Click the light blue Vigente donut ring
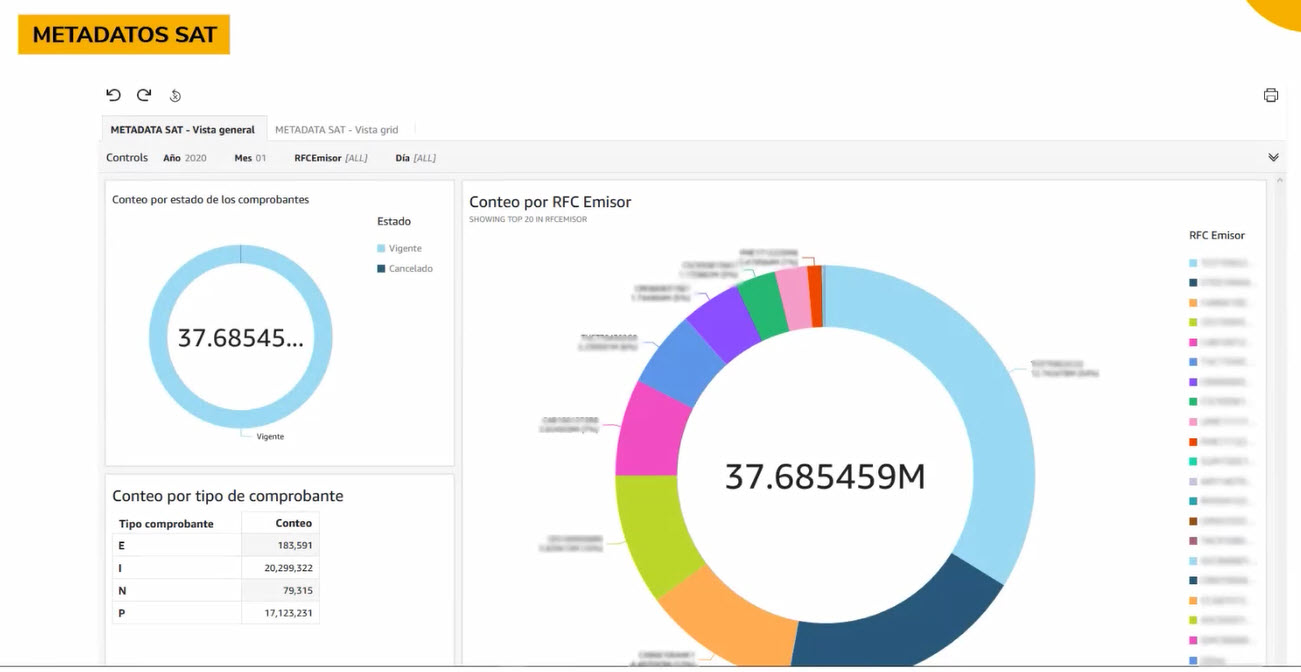This screenshot has width=1301, height=672. pos(159,337)
